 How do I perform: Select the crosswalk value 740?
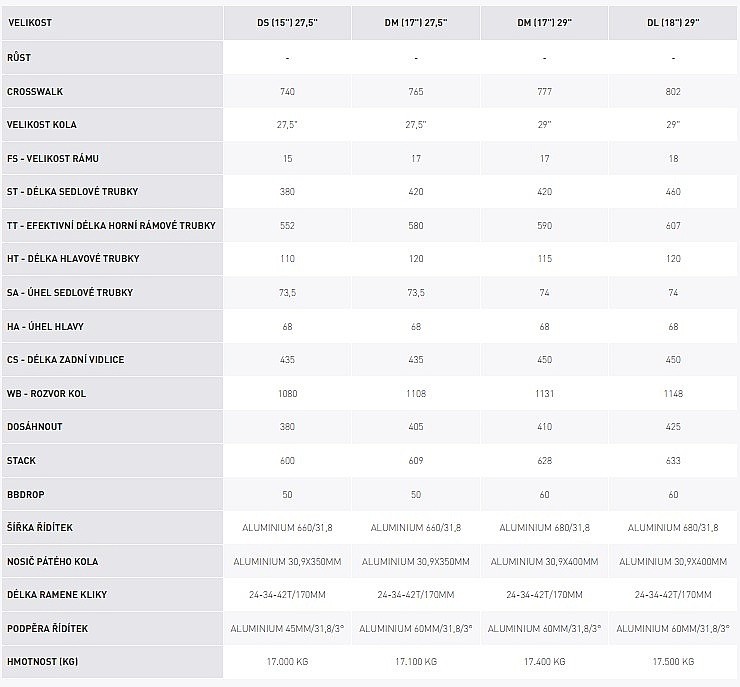click(287, 91)
